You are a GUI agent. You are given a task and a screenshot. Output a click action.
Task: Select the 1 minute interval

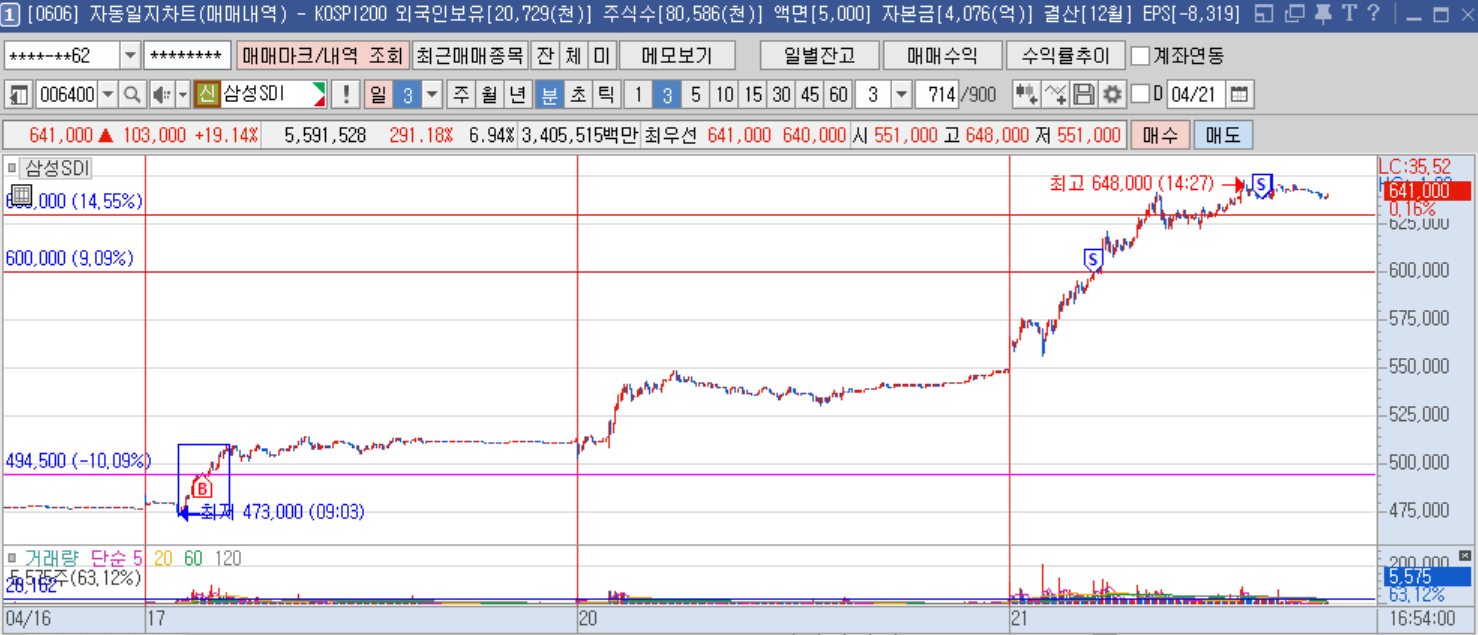tap(638, 95)
